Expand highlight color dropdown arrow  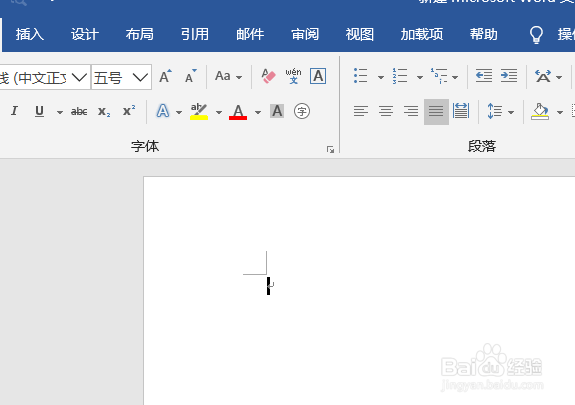pos(219,112)
